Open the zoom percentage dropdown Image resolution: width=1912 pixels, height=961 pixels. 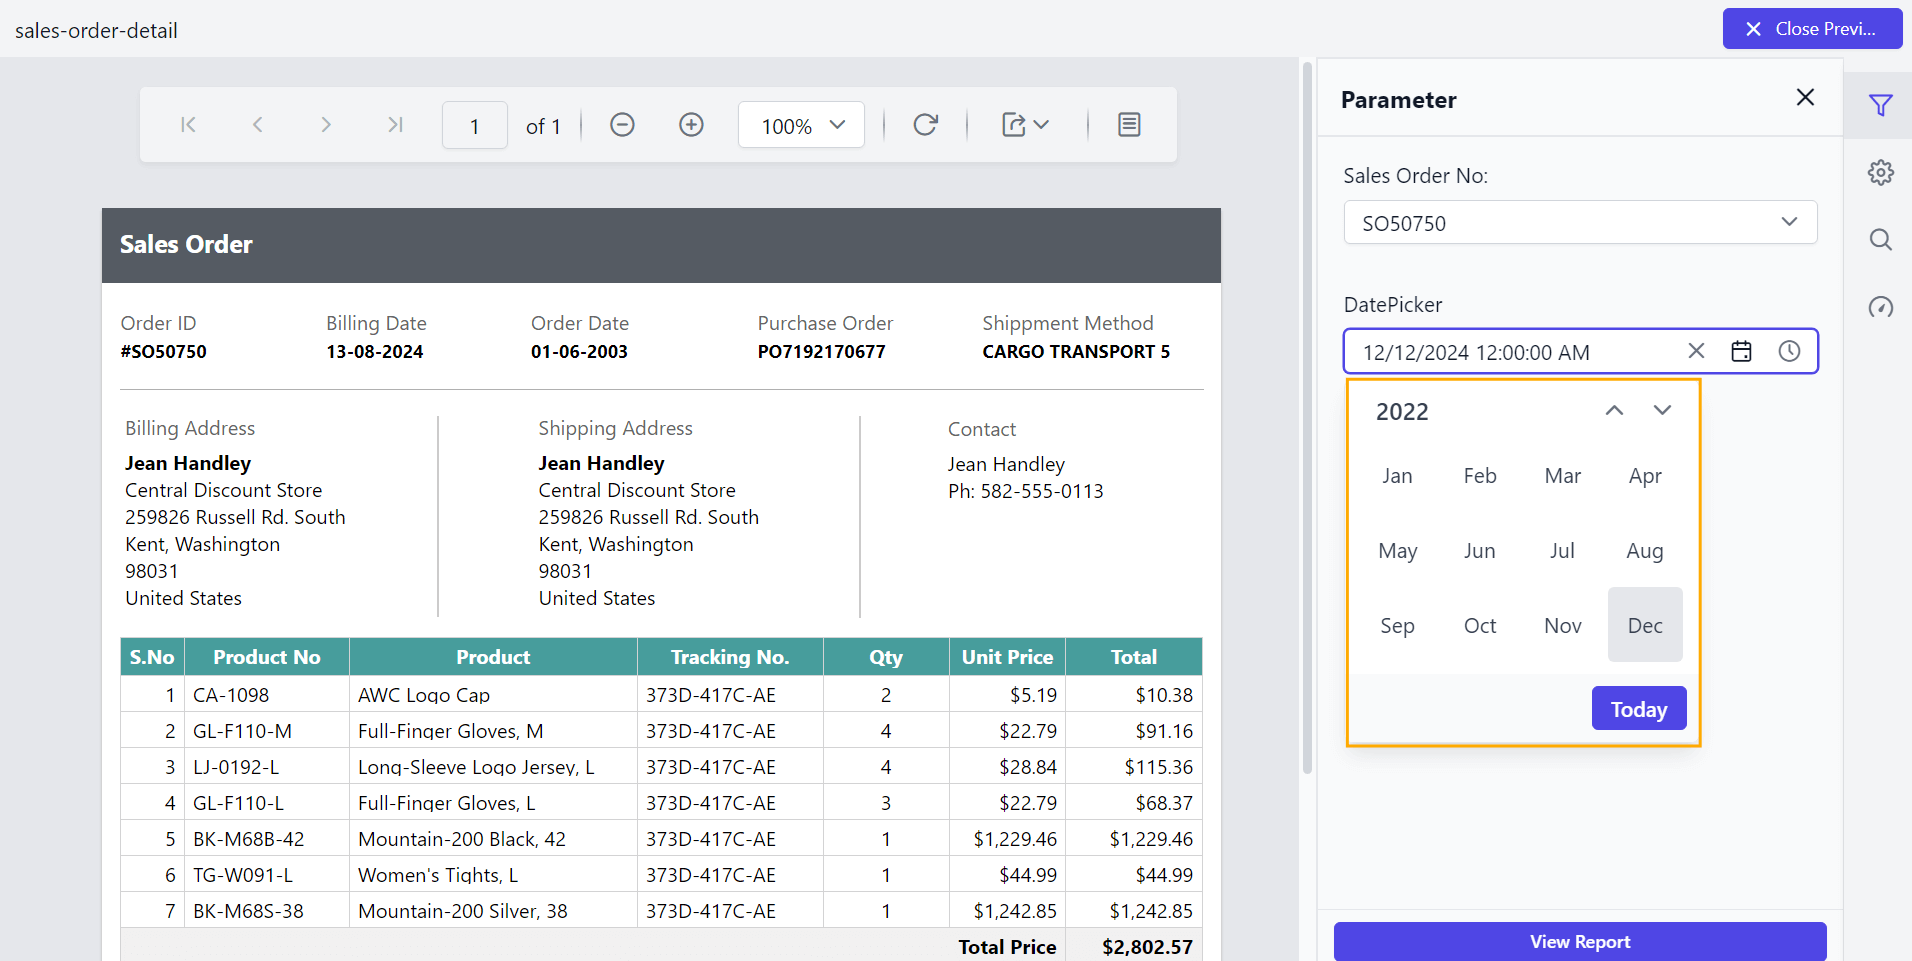coord(800,124)
